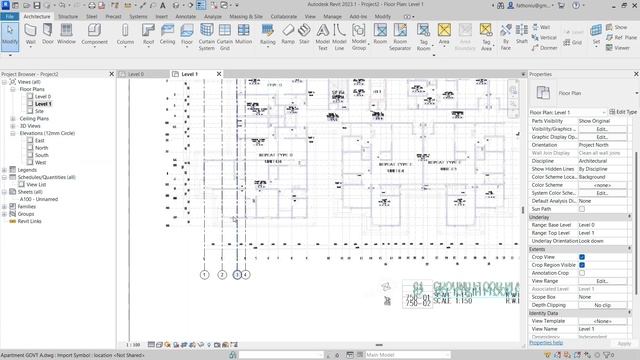Enable the Sun Path checkbox
The height and width of the screenshot is (360, 640).
[582, 209]
